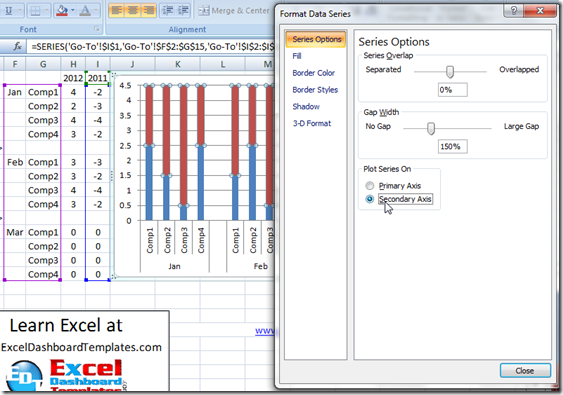Open the Border Styles tab
Screen dimensions: 563x395
click(x=315, y=90)
